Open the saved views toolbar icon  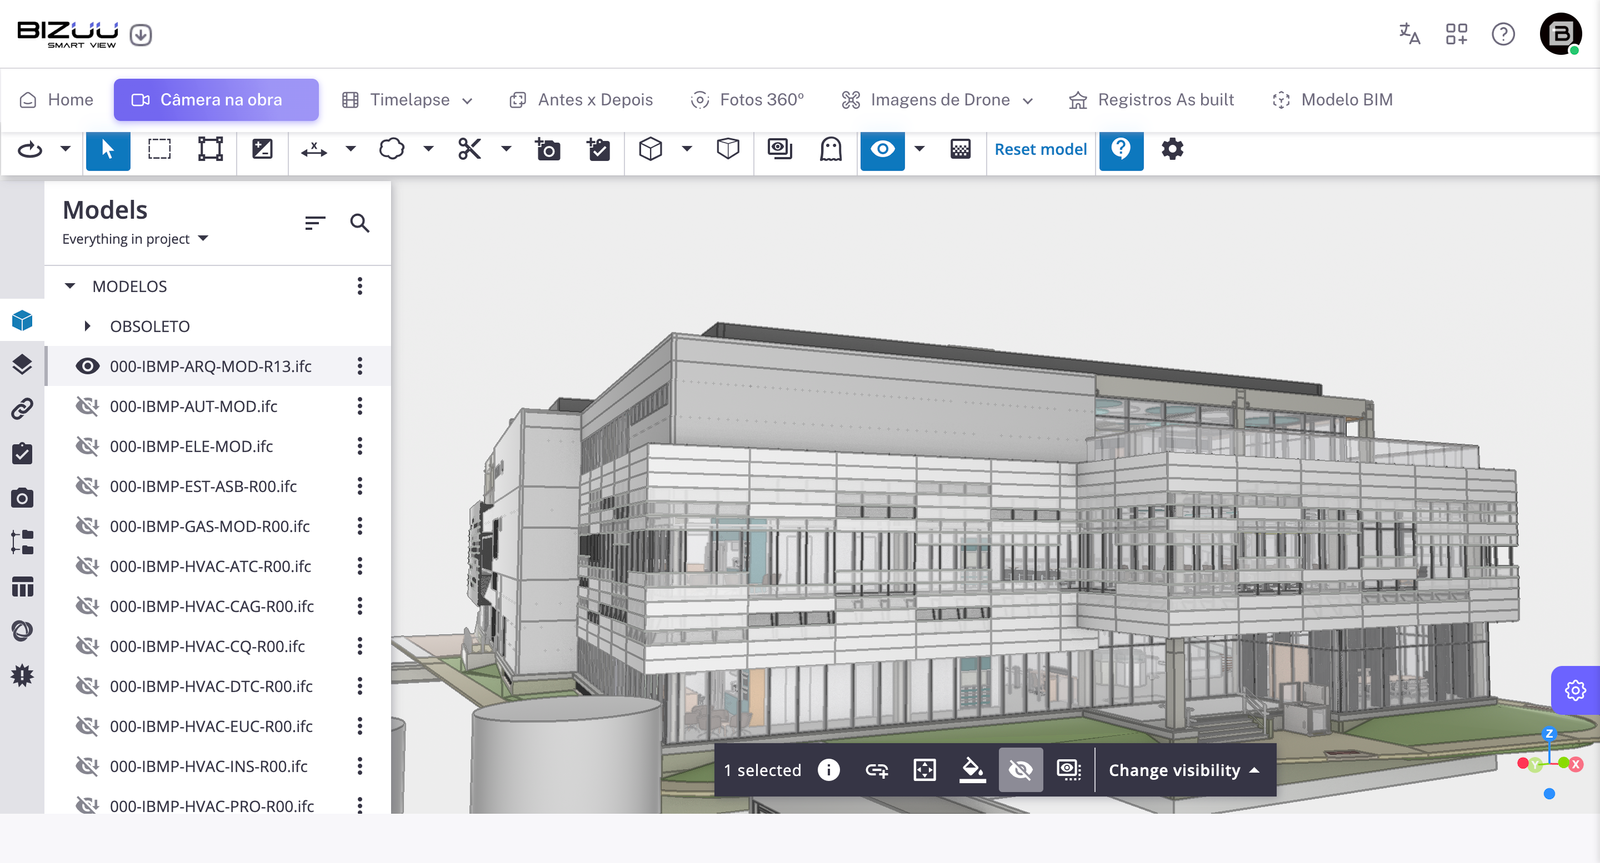point(780,150)
